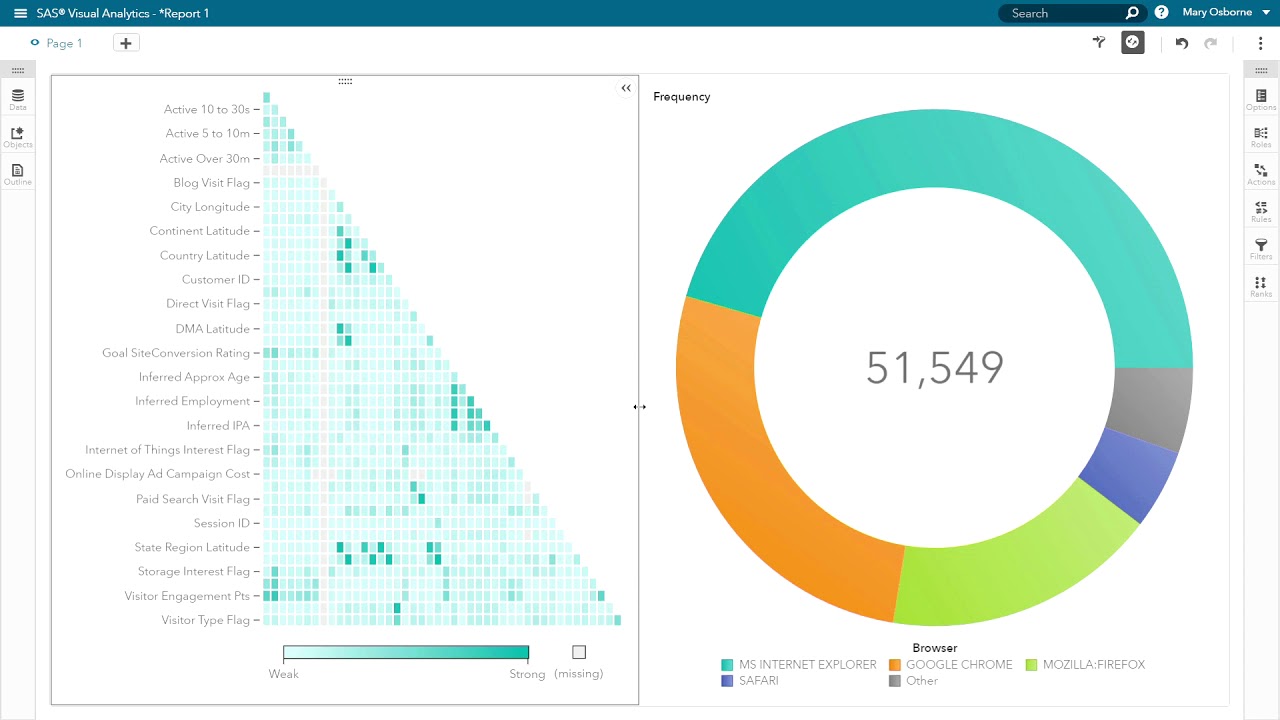This screenshot has width=1280, height=720.
Task: Open the Roles pane
Action: click(1261, 137)
